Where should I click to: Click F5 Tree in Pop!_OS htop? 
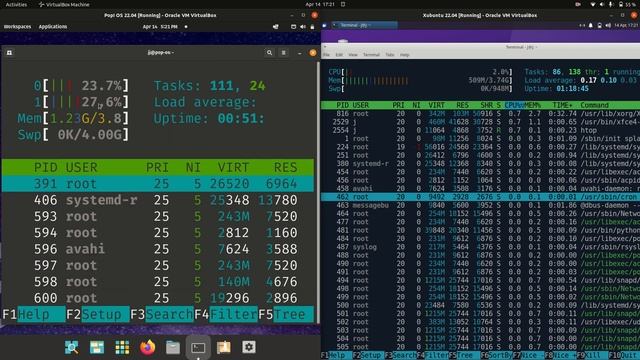pos(286,314)
